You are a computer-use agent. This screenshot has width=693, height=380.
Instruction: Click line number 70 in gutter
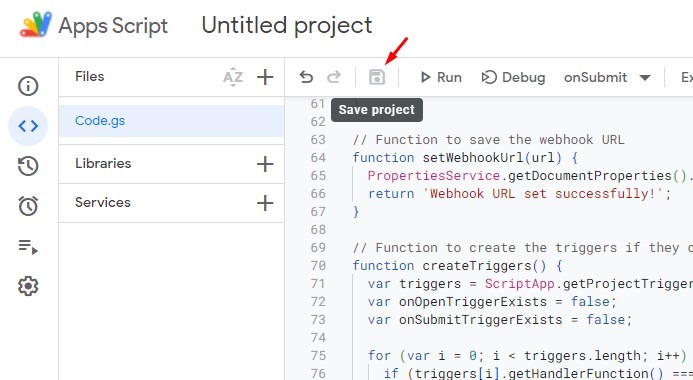click(318, 266)
